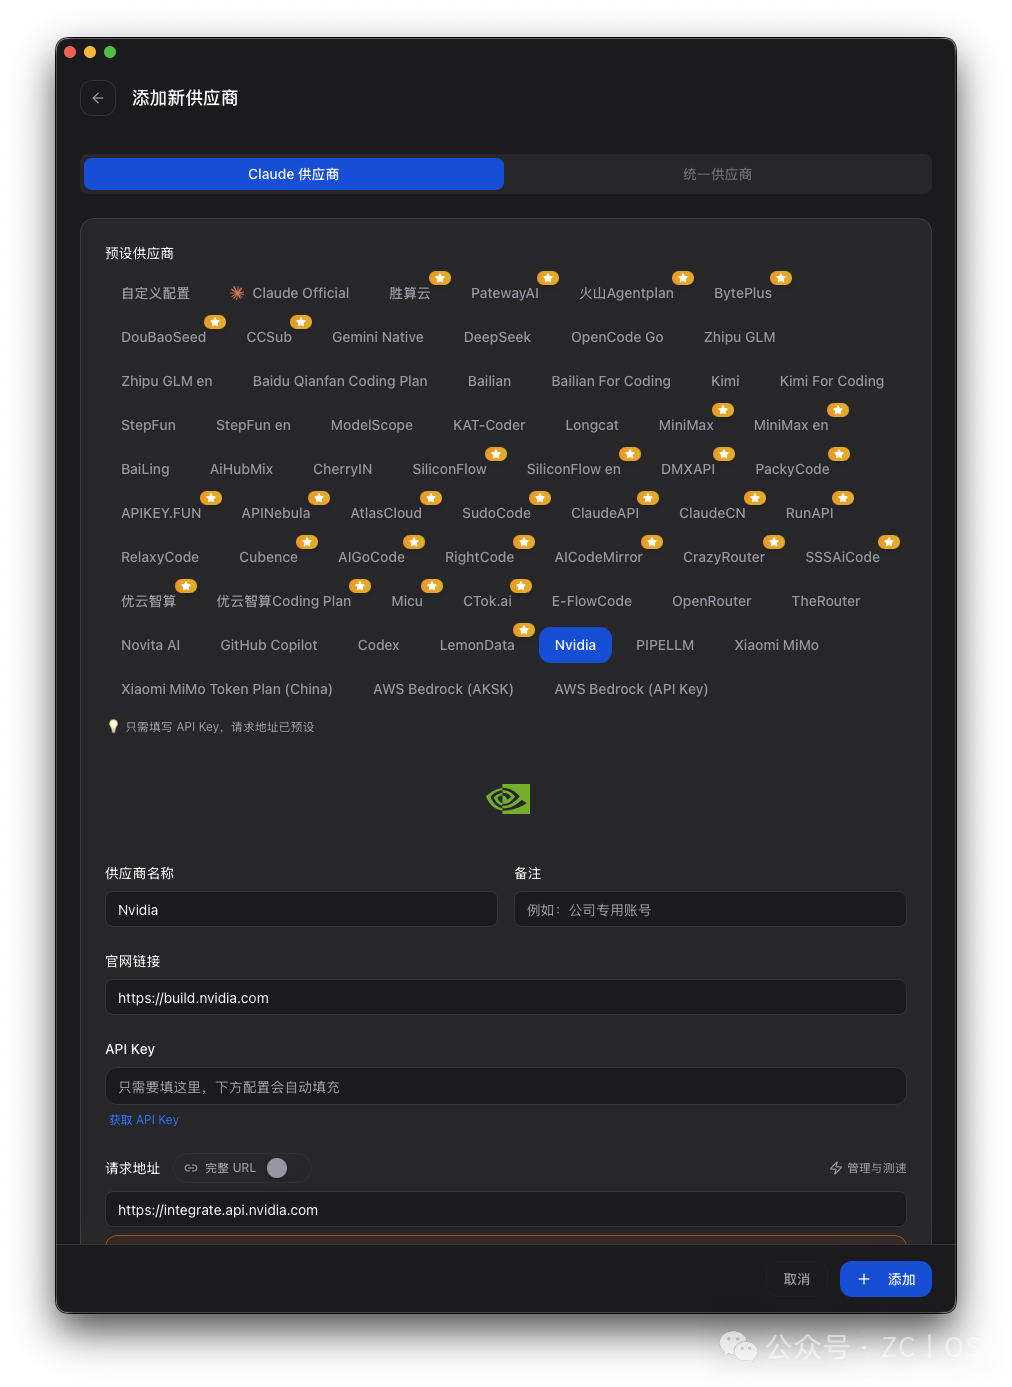Click the API Key input field
Image resolution: width=1012 pixels, height=1387 pixels.
(506, 1086)
